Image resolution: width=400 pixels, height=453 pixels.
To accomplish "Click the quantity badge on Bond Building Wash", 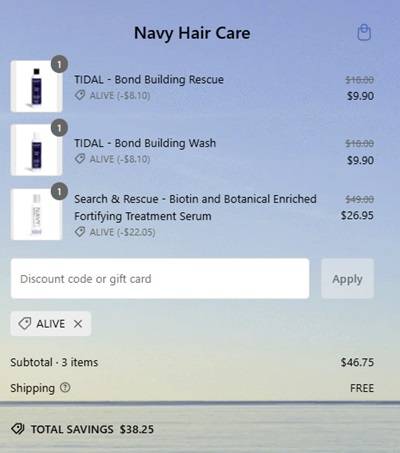I will pos(59,128).
